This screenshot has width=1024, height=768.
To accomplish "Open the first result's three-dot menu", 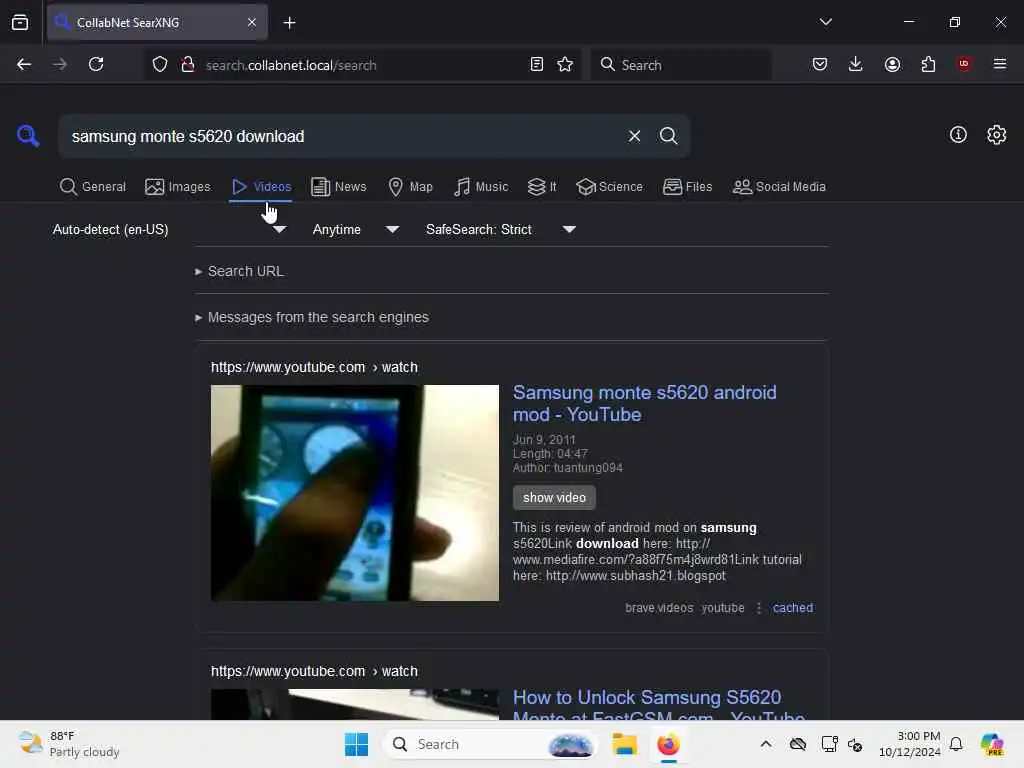I will point(759,607).
